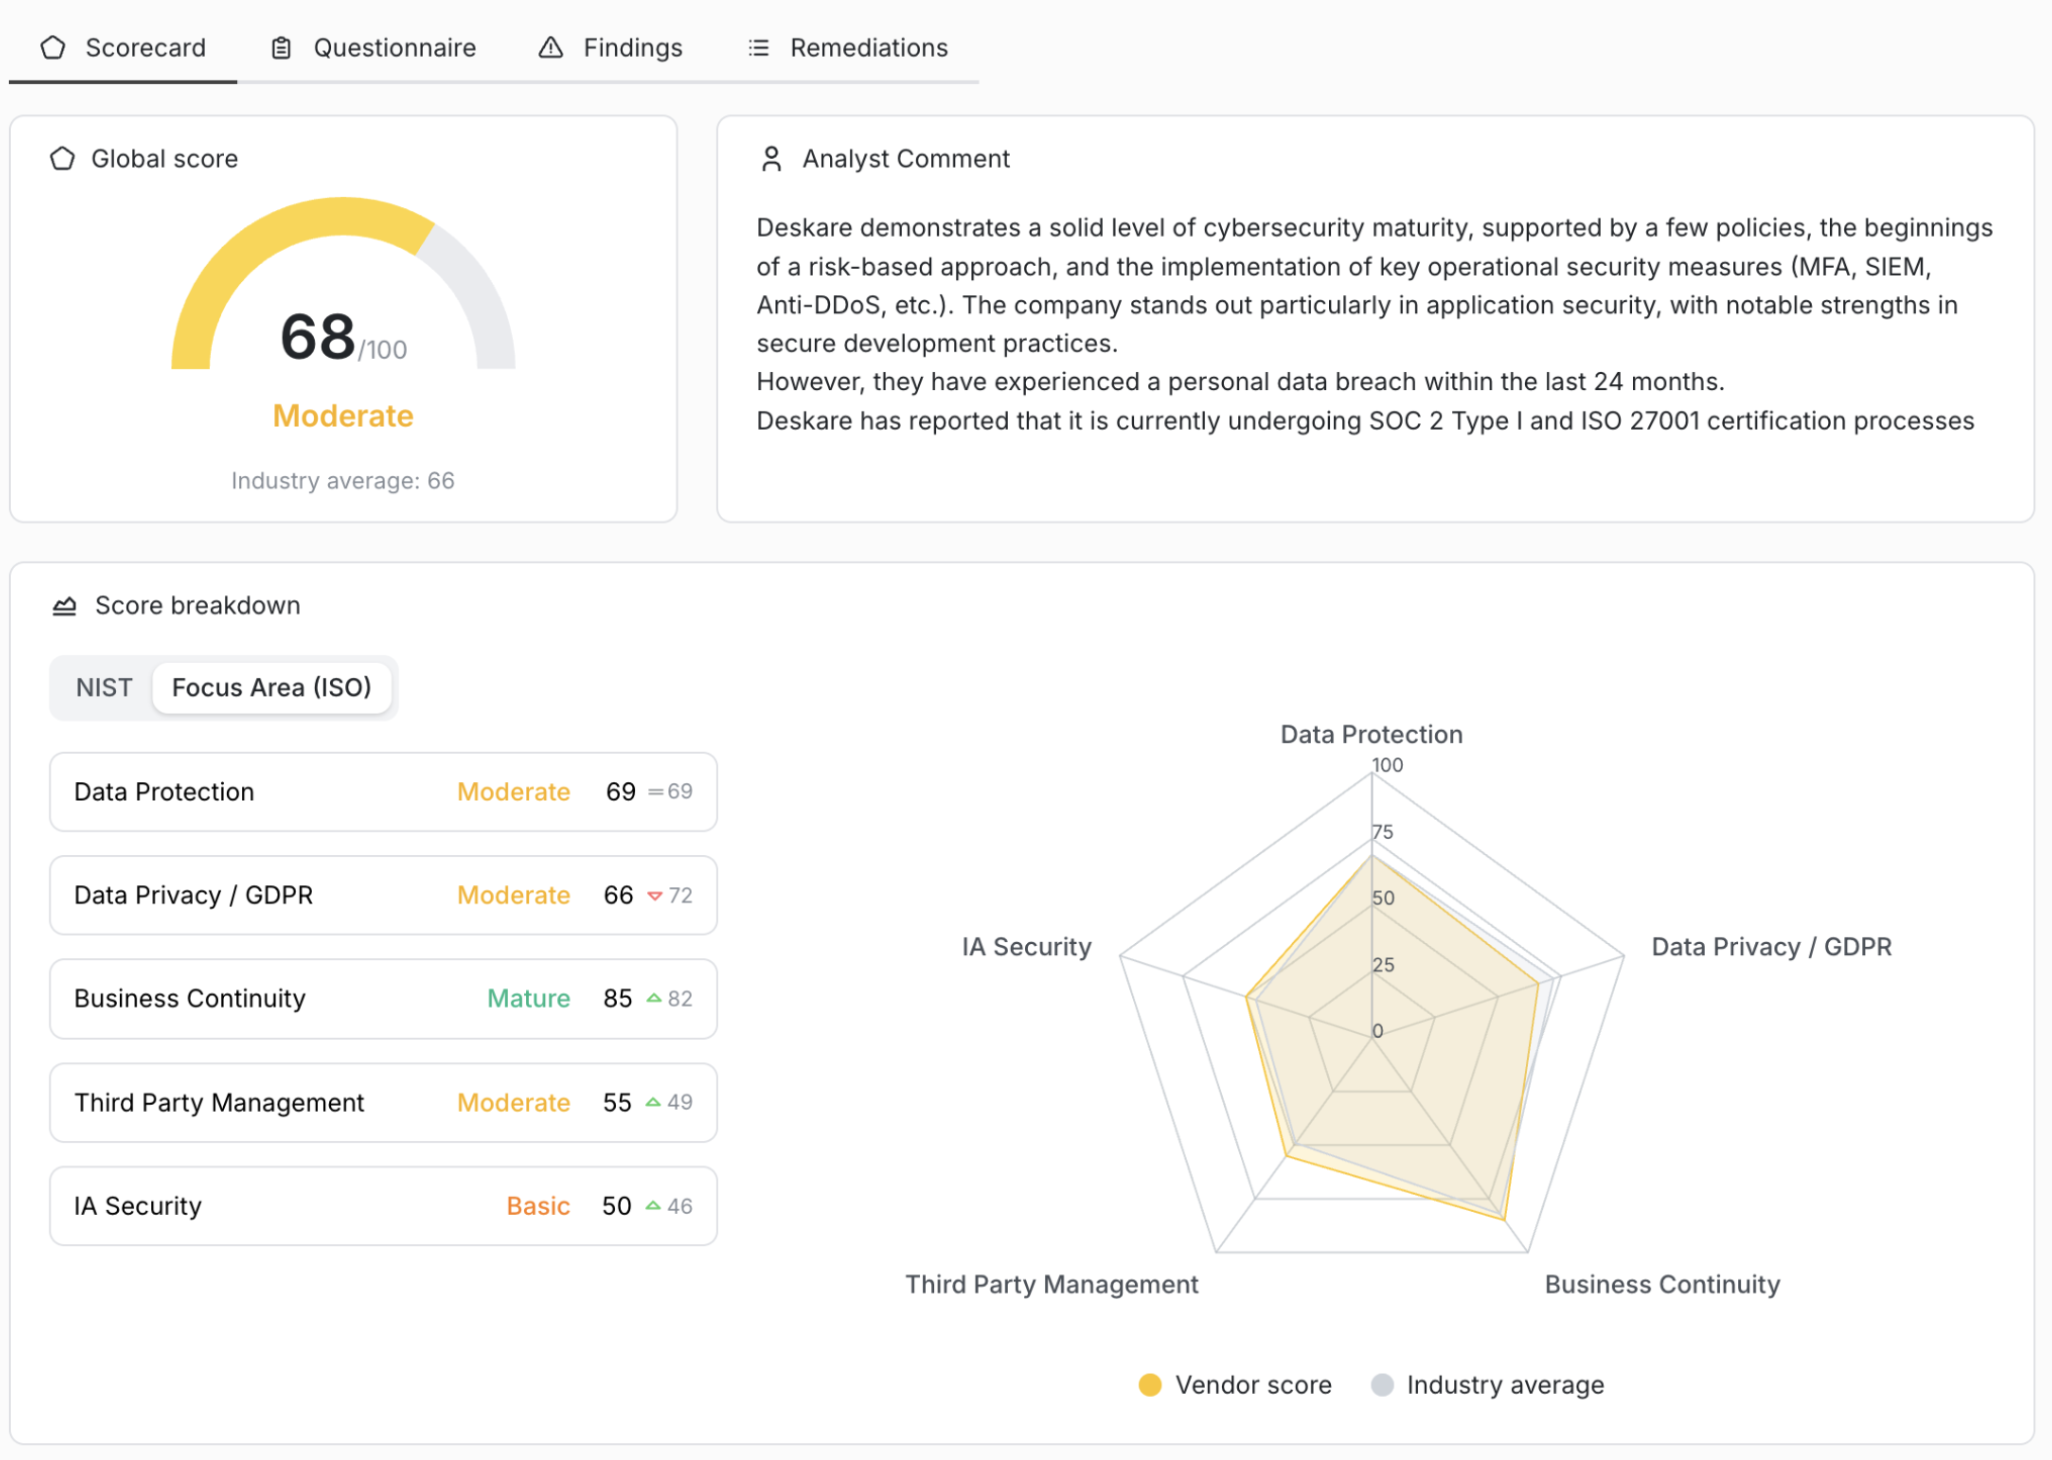Select the Third Party Management row
Image resolution: width=2052 pixels, height=1460 pixels.
(x=383, y=1102)
